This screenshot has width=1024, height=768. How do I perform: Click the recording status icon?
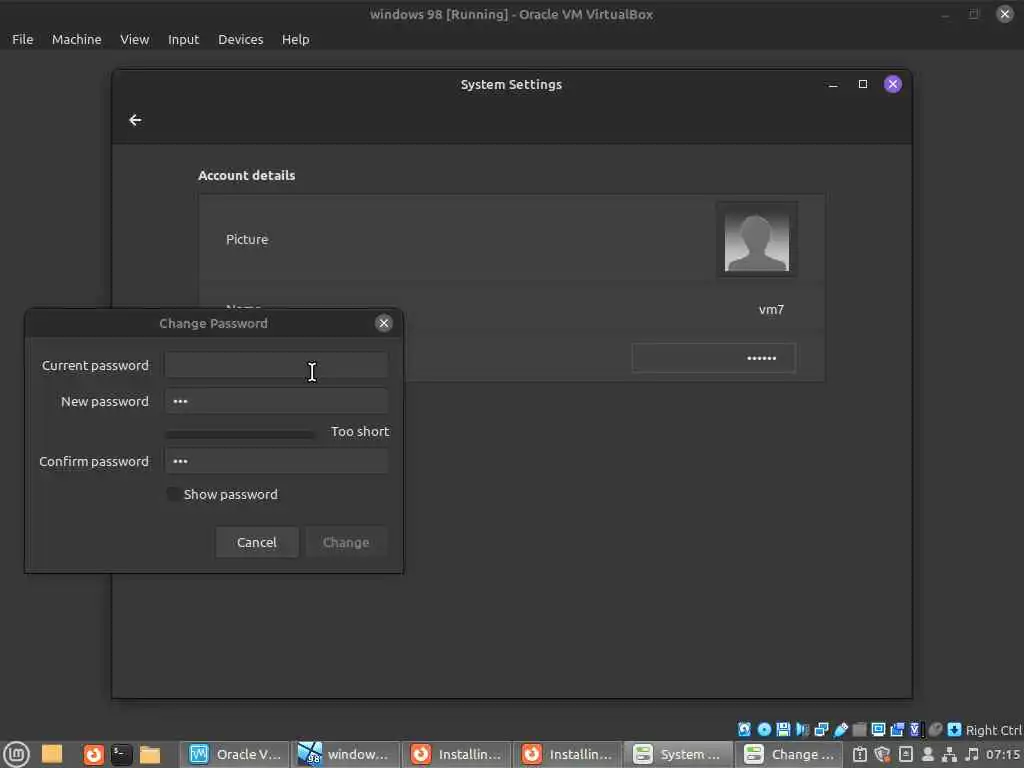coord(897,729)
